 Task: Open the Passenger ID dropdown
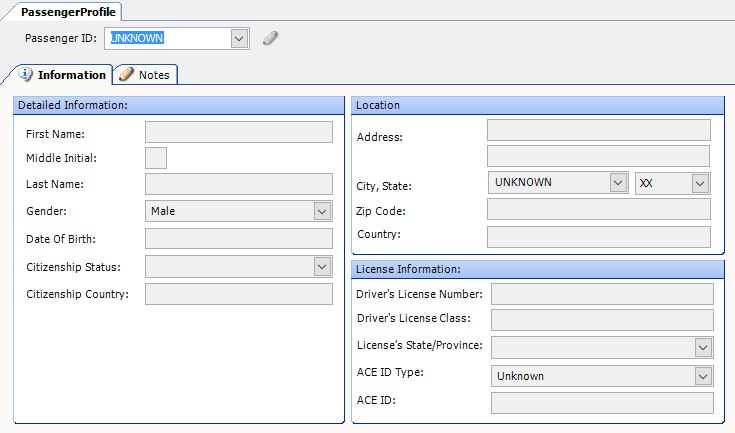tap(239, 39)
